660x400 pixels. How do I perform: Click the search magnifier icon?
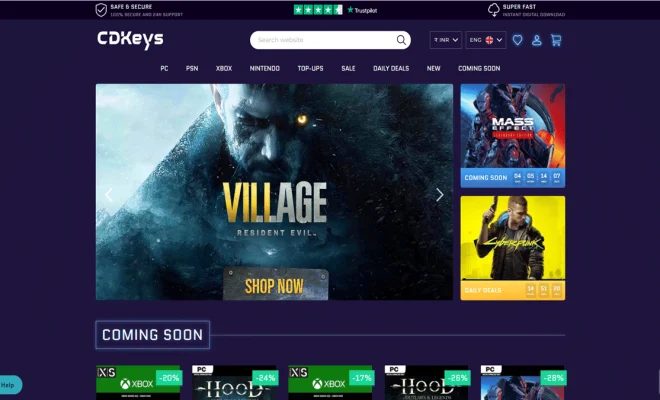click(401, 40)
